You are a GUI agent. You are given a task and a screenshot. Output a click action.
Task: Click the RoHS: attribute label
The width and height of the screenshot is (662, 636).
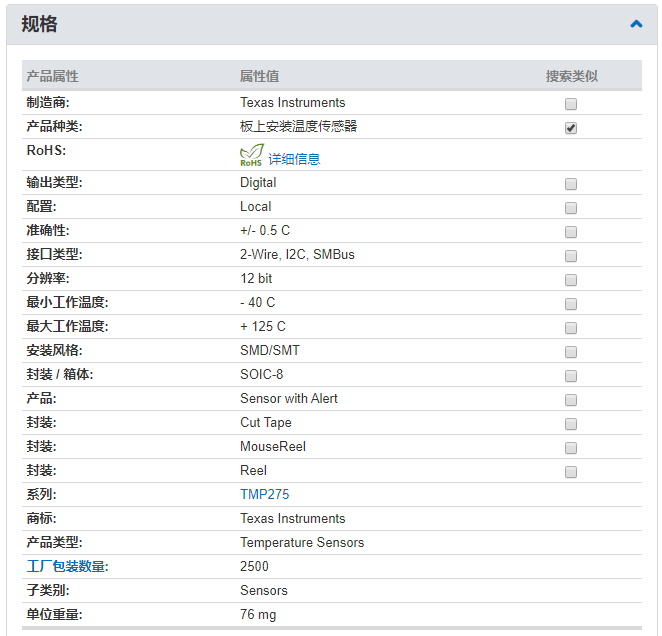(46, 150)
